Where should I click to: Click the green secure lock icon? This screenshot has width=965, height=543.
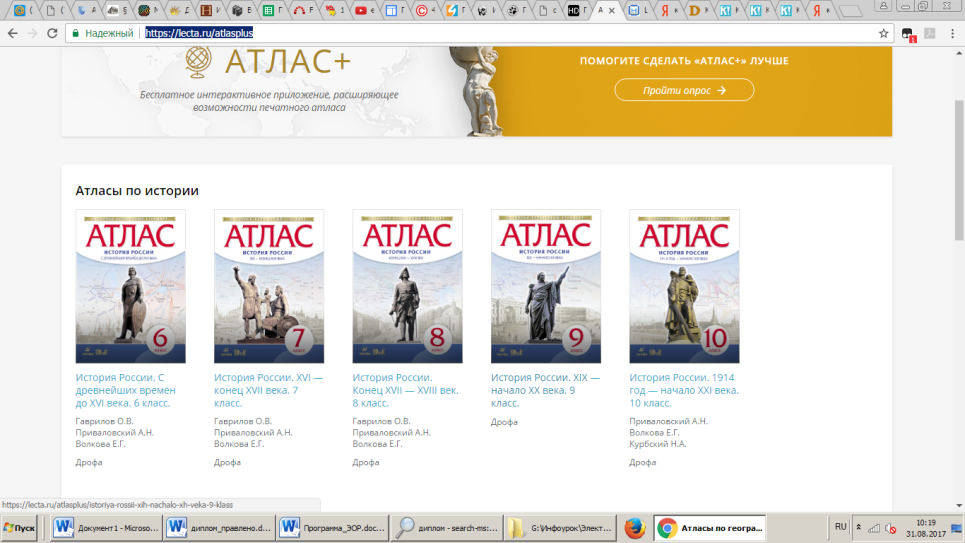tap(75, 33)
